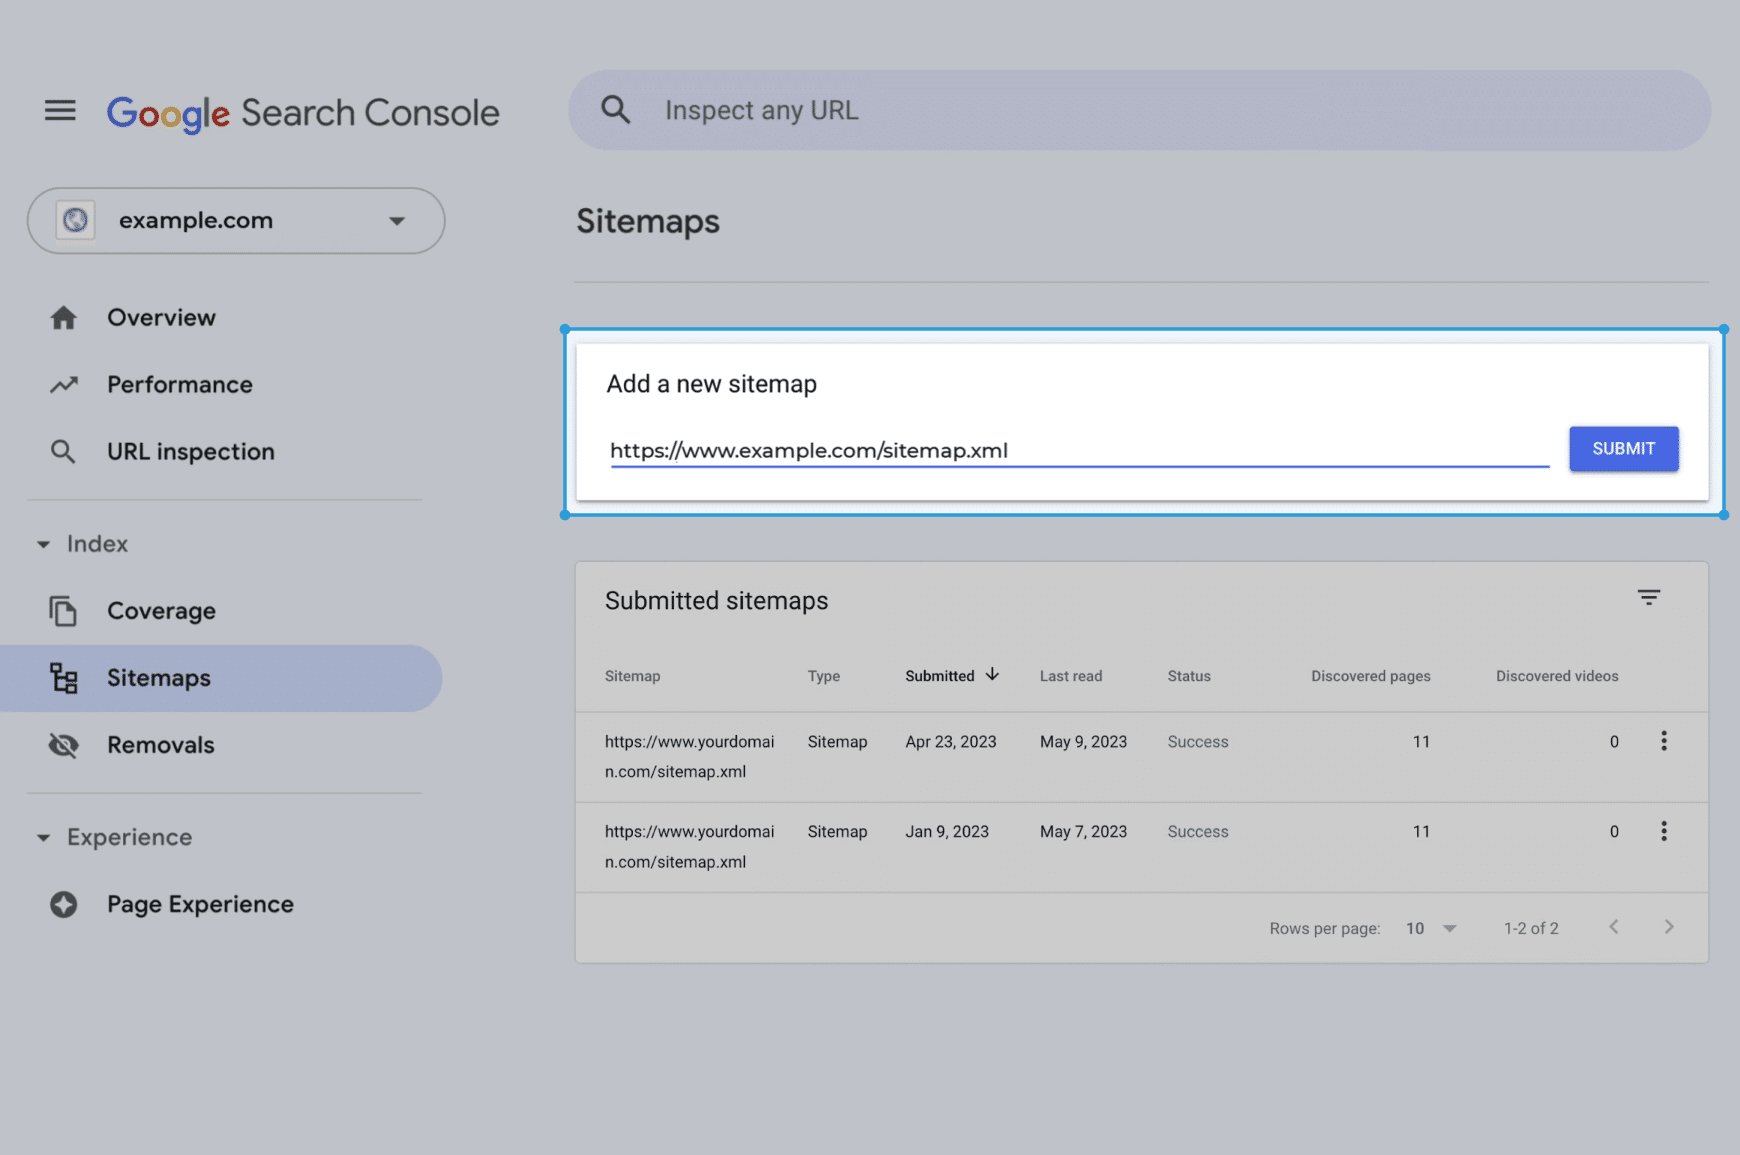
Task: Open Removals in sidebar
Action: pos(161,745)
